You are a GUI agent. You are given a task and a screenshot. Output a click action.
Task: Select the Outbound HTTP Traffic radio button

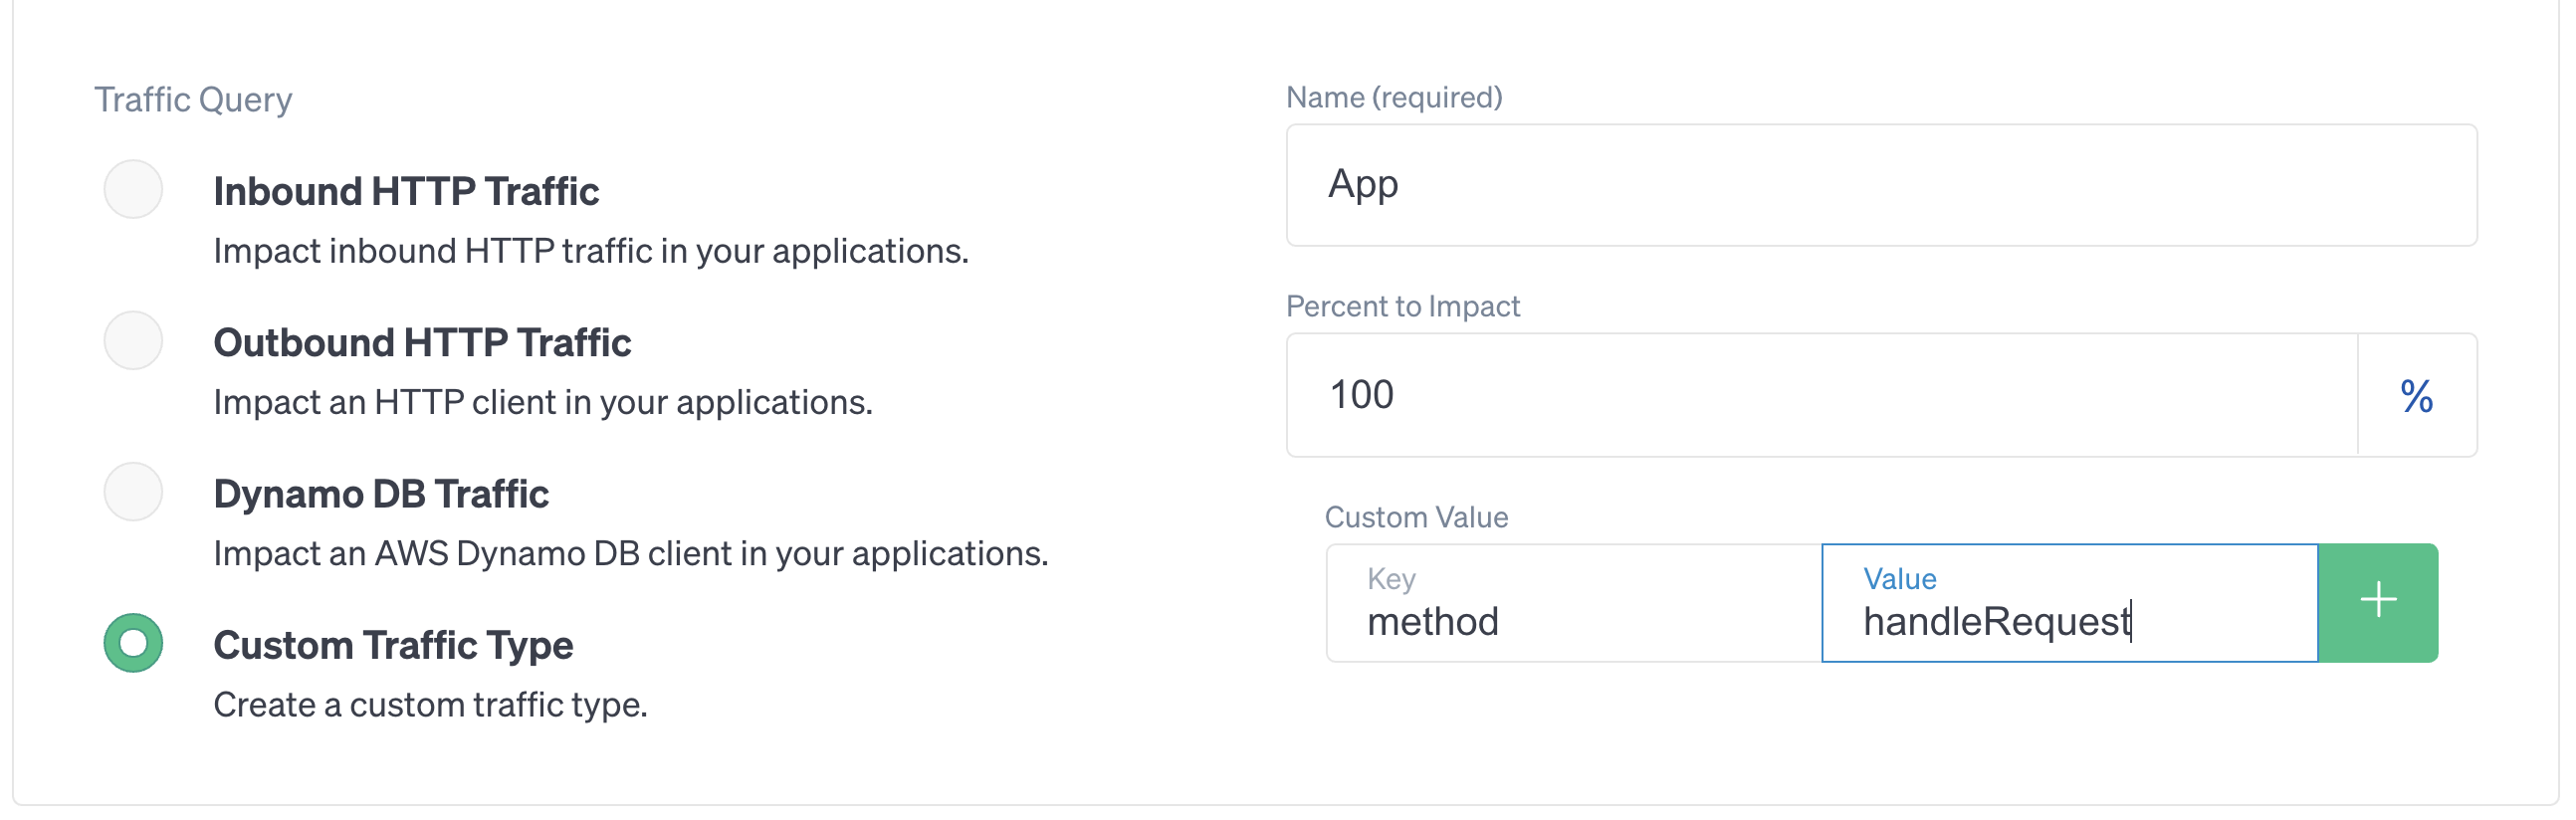pyautogui.click(x=133, y=340)
